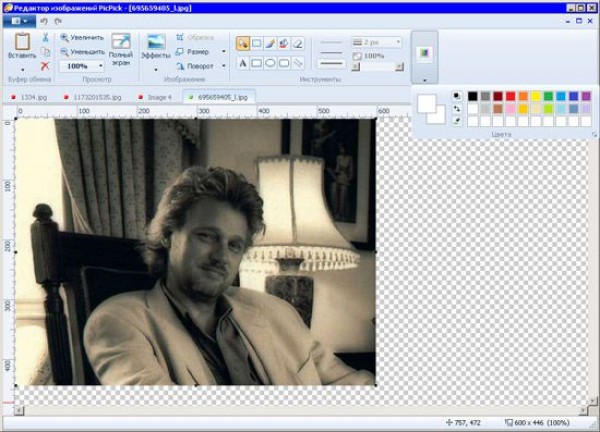The width and height of the screenshot is (600, 432).
Task: Choose the medium line style
Action: pos(331,53)
